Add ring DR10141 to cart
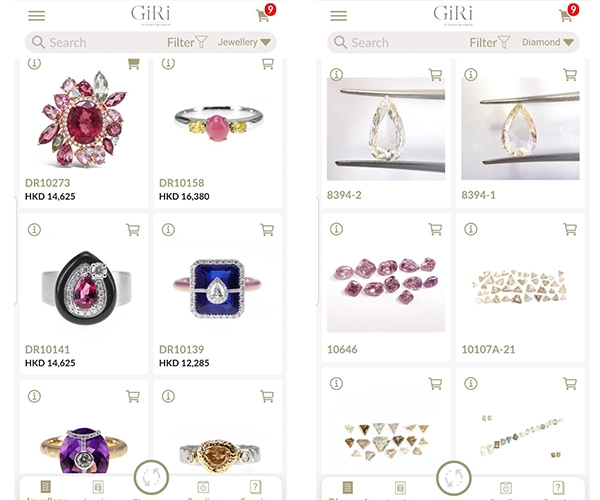Image resolution: width=600 pixels, height=500 pixels. pos(133,230)
